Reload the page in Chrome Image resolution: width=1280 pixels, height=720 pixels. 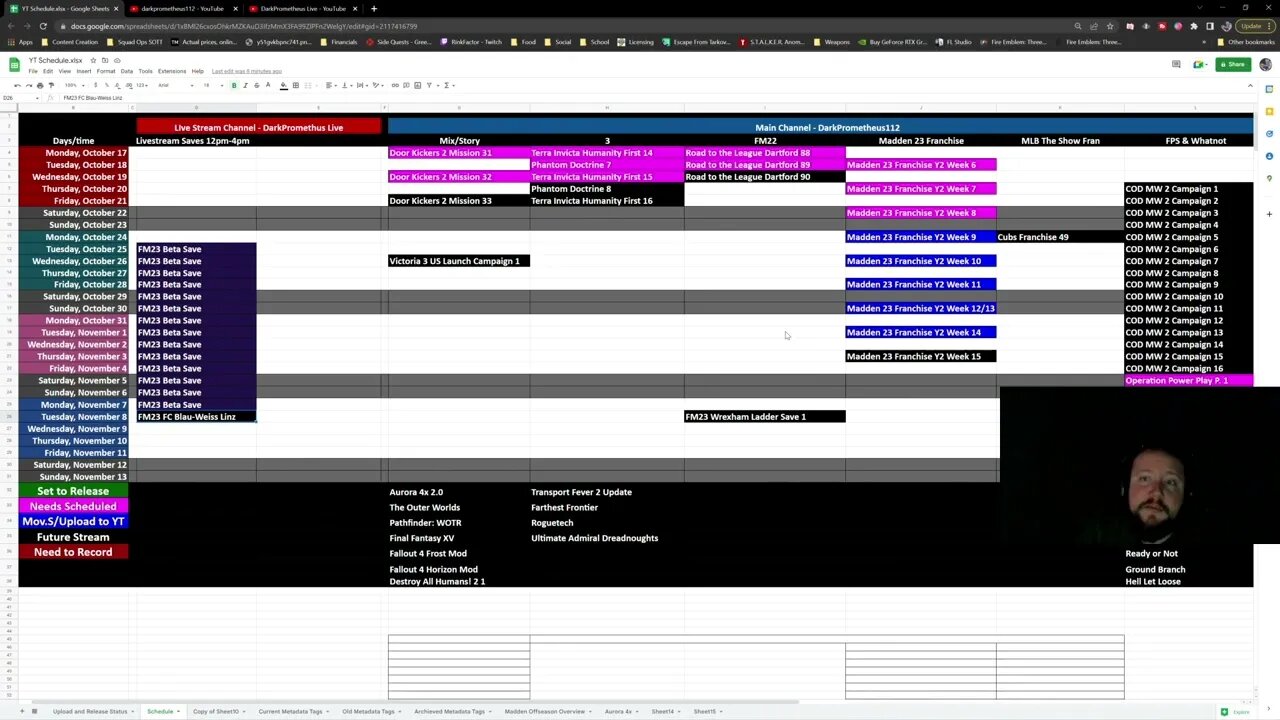coord(43,26)
